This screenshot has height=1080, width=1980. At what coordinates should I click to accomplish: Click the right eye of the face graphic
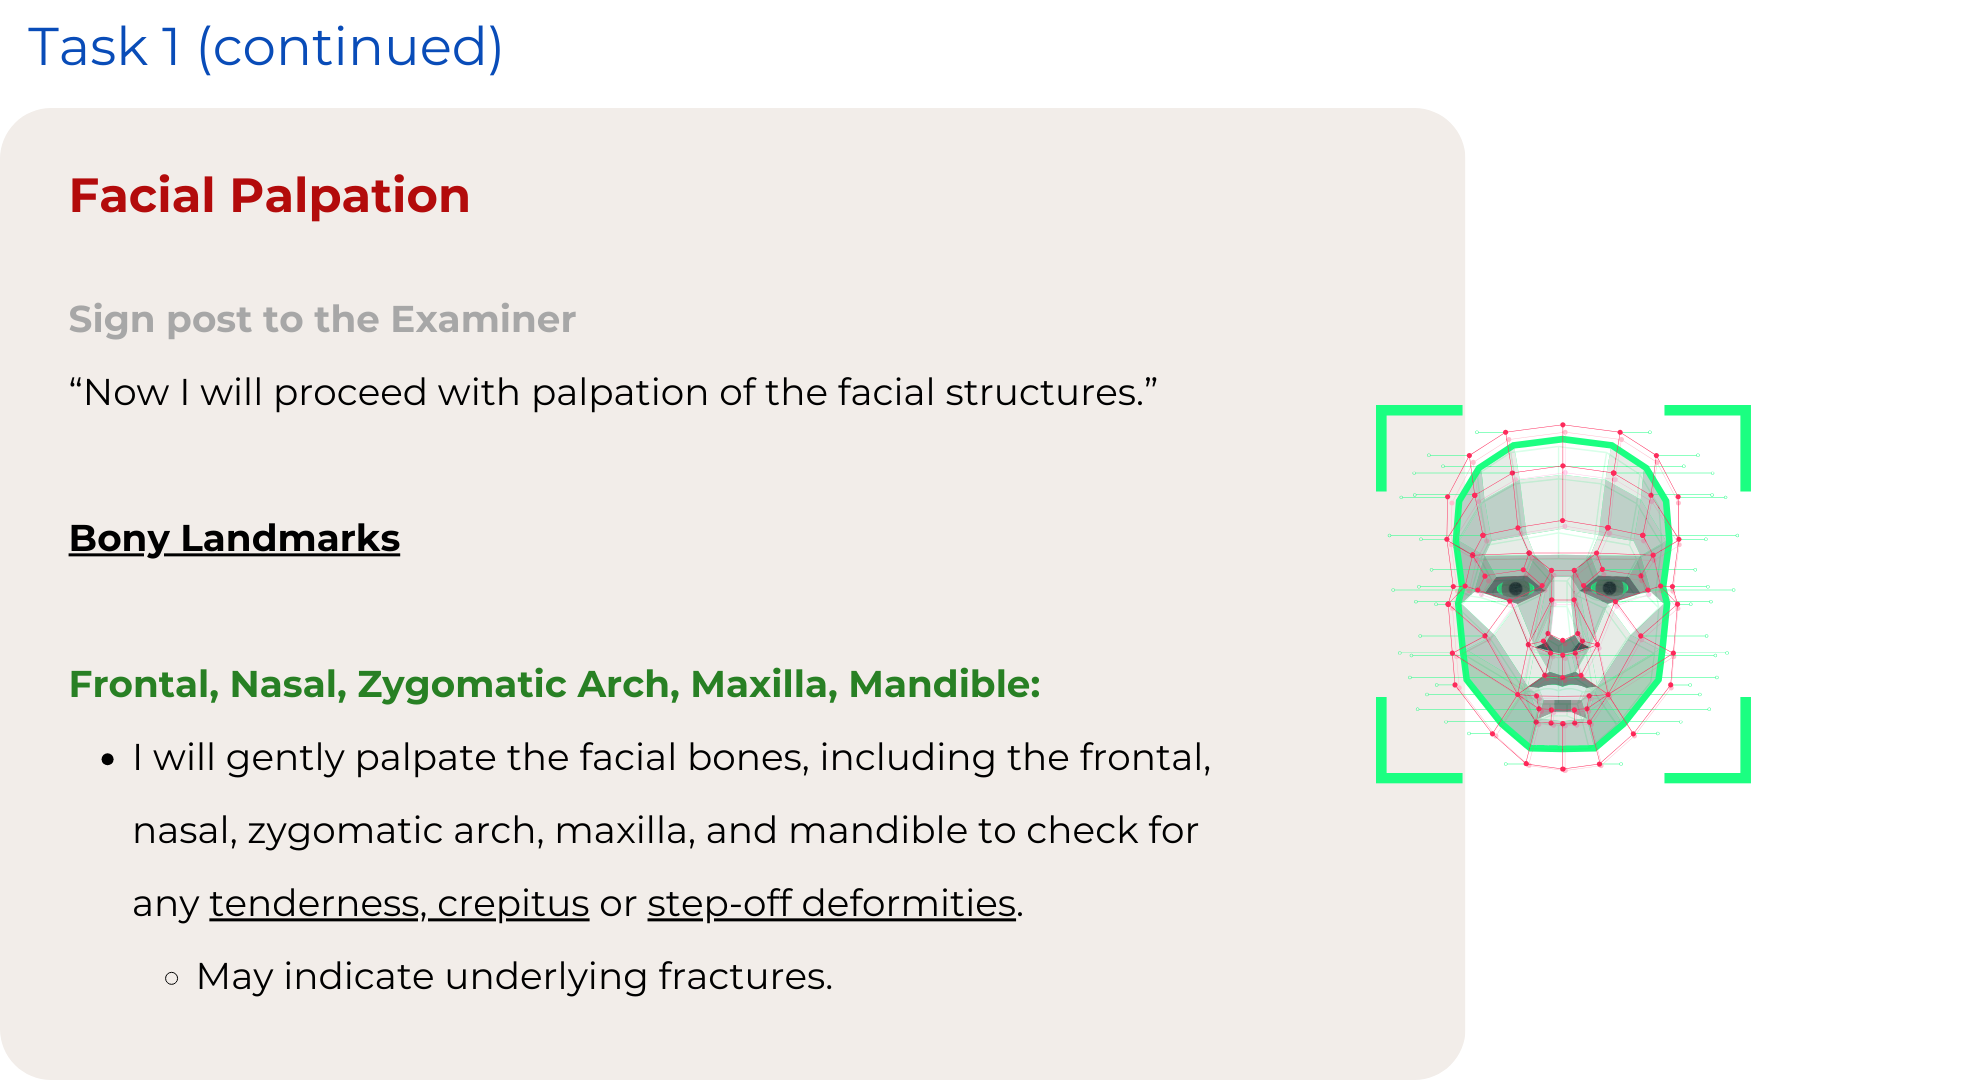click(x=1610, y=588)
